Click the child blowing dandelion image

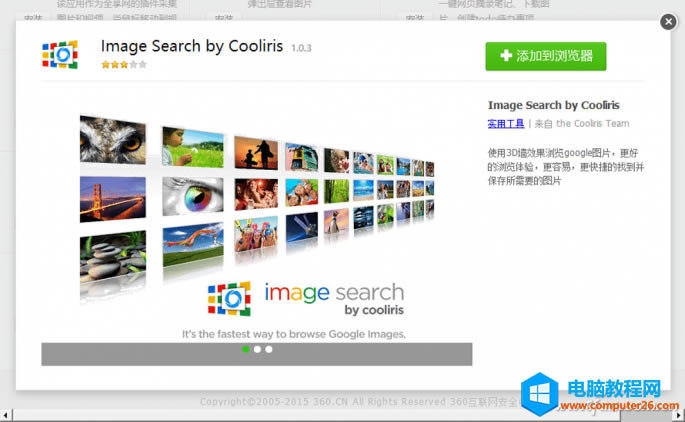point(193,147)
